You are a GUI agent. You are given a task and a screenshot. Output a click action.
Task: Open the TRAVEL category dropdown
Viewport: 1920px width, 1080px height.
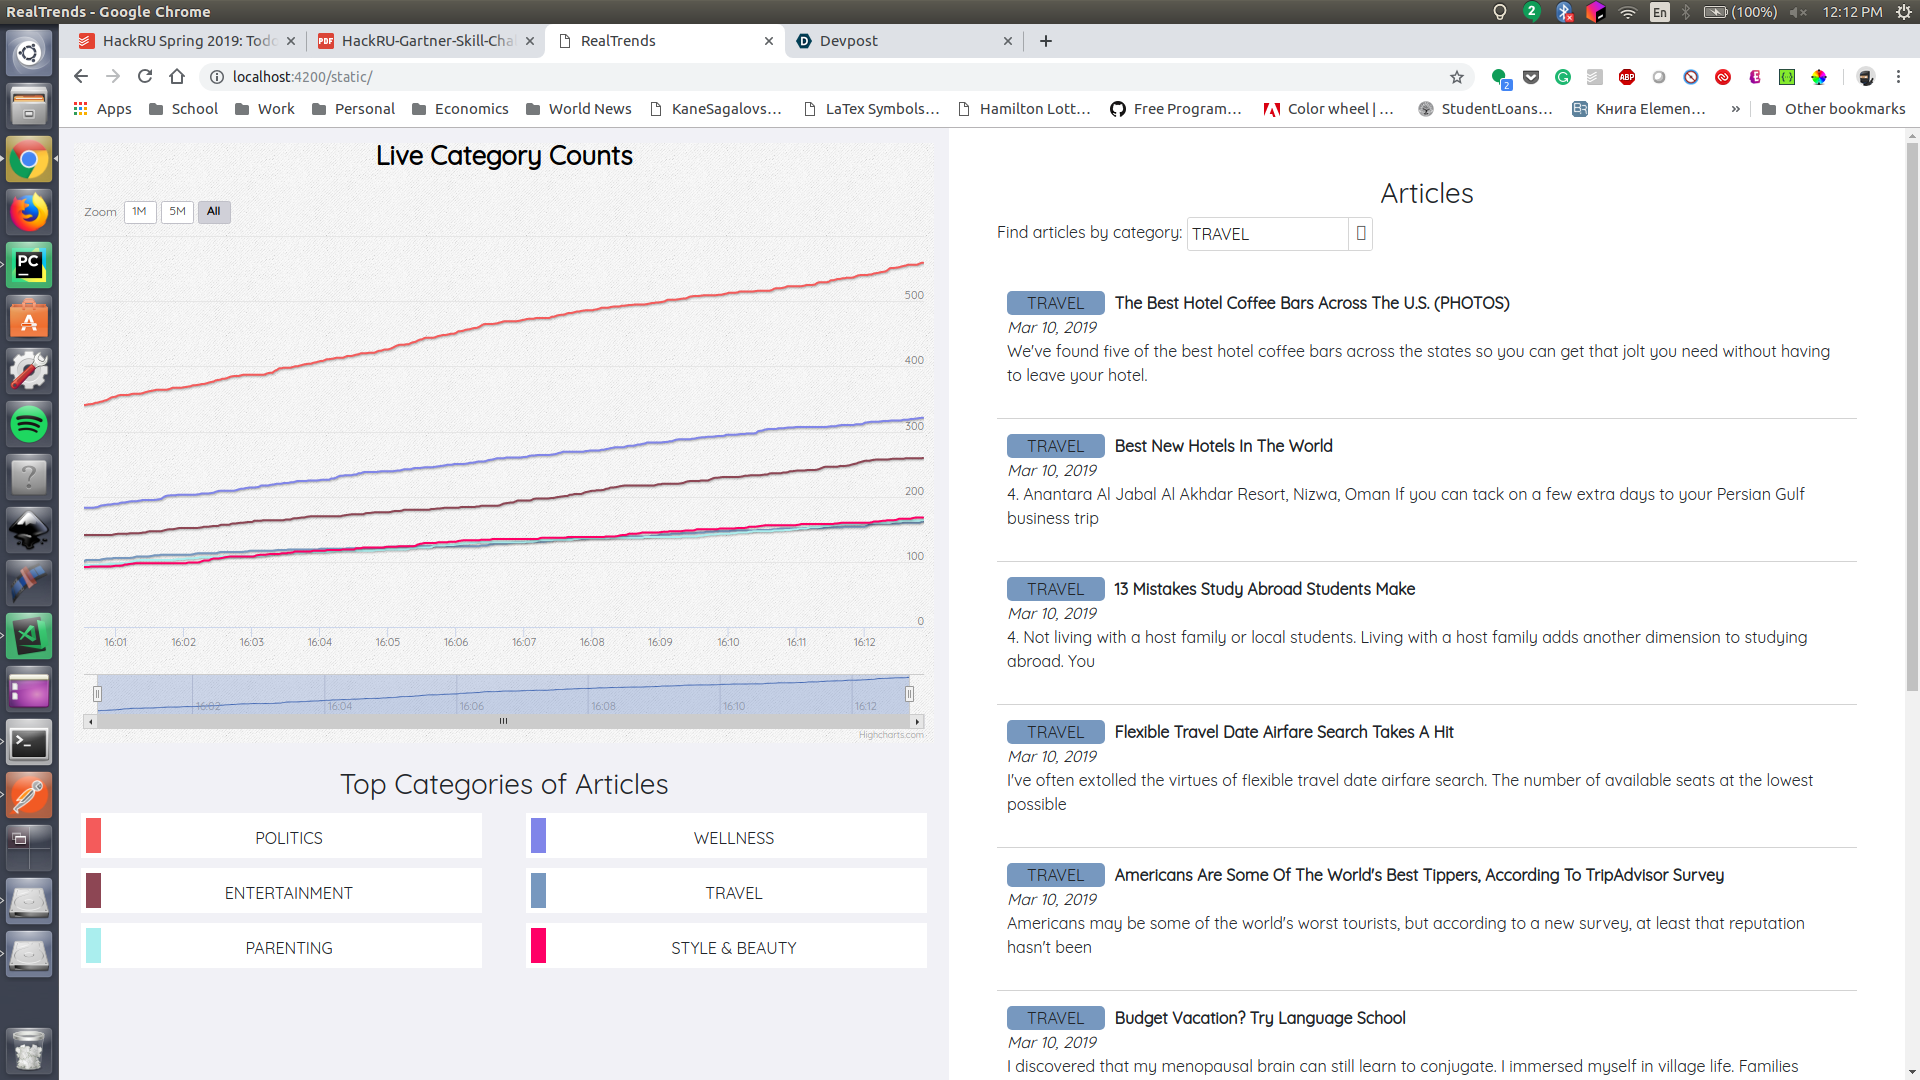pyautogui.click(x=1360, y=234)
